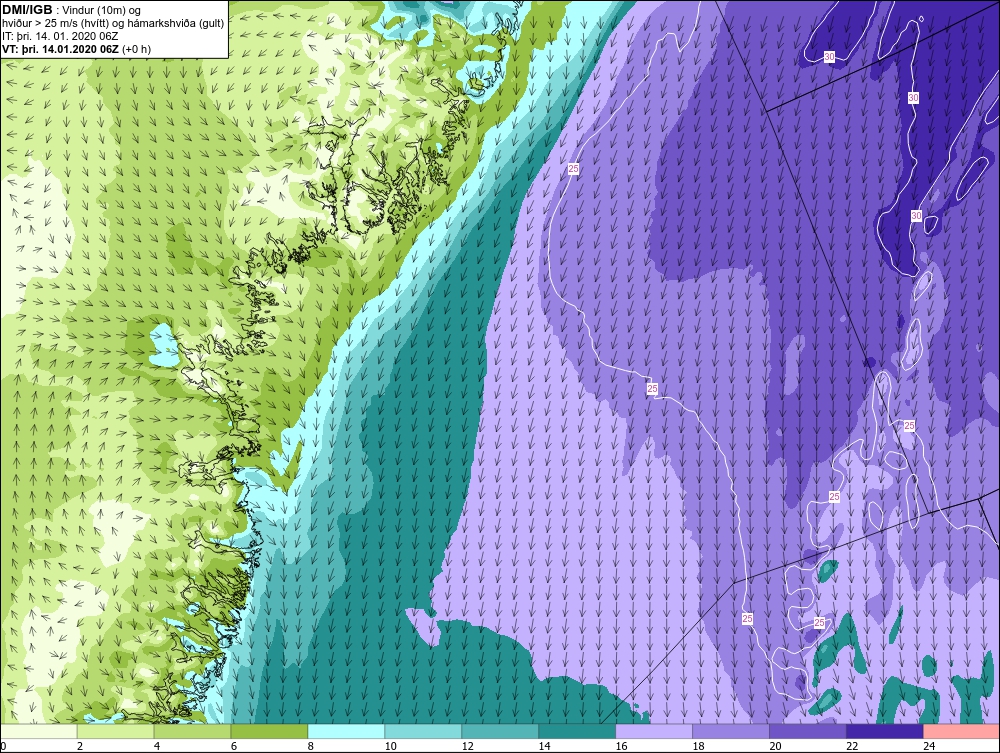Click the legend scale value '4'
This screenshot has height=753, width=1000.
[x=157, y=746]
